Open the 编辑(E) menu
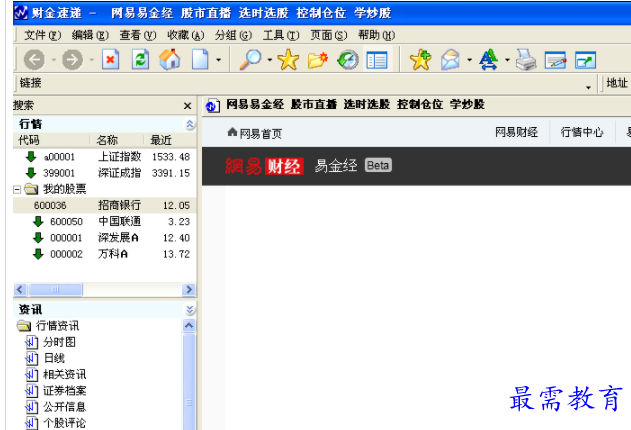This screenshot has width=631, height=430. 90,35
